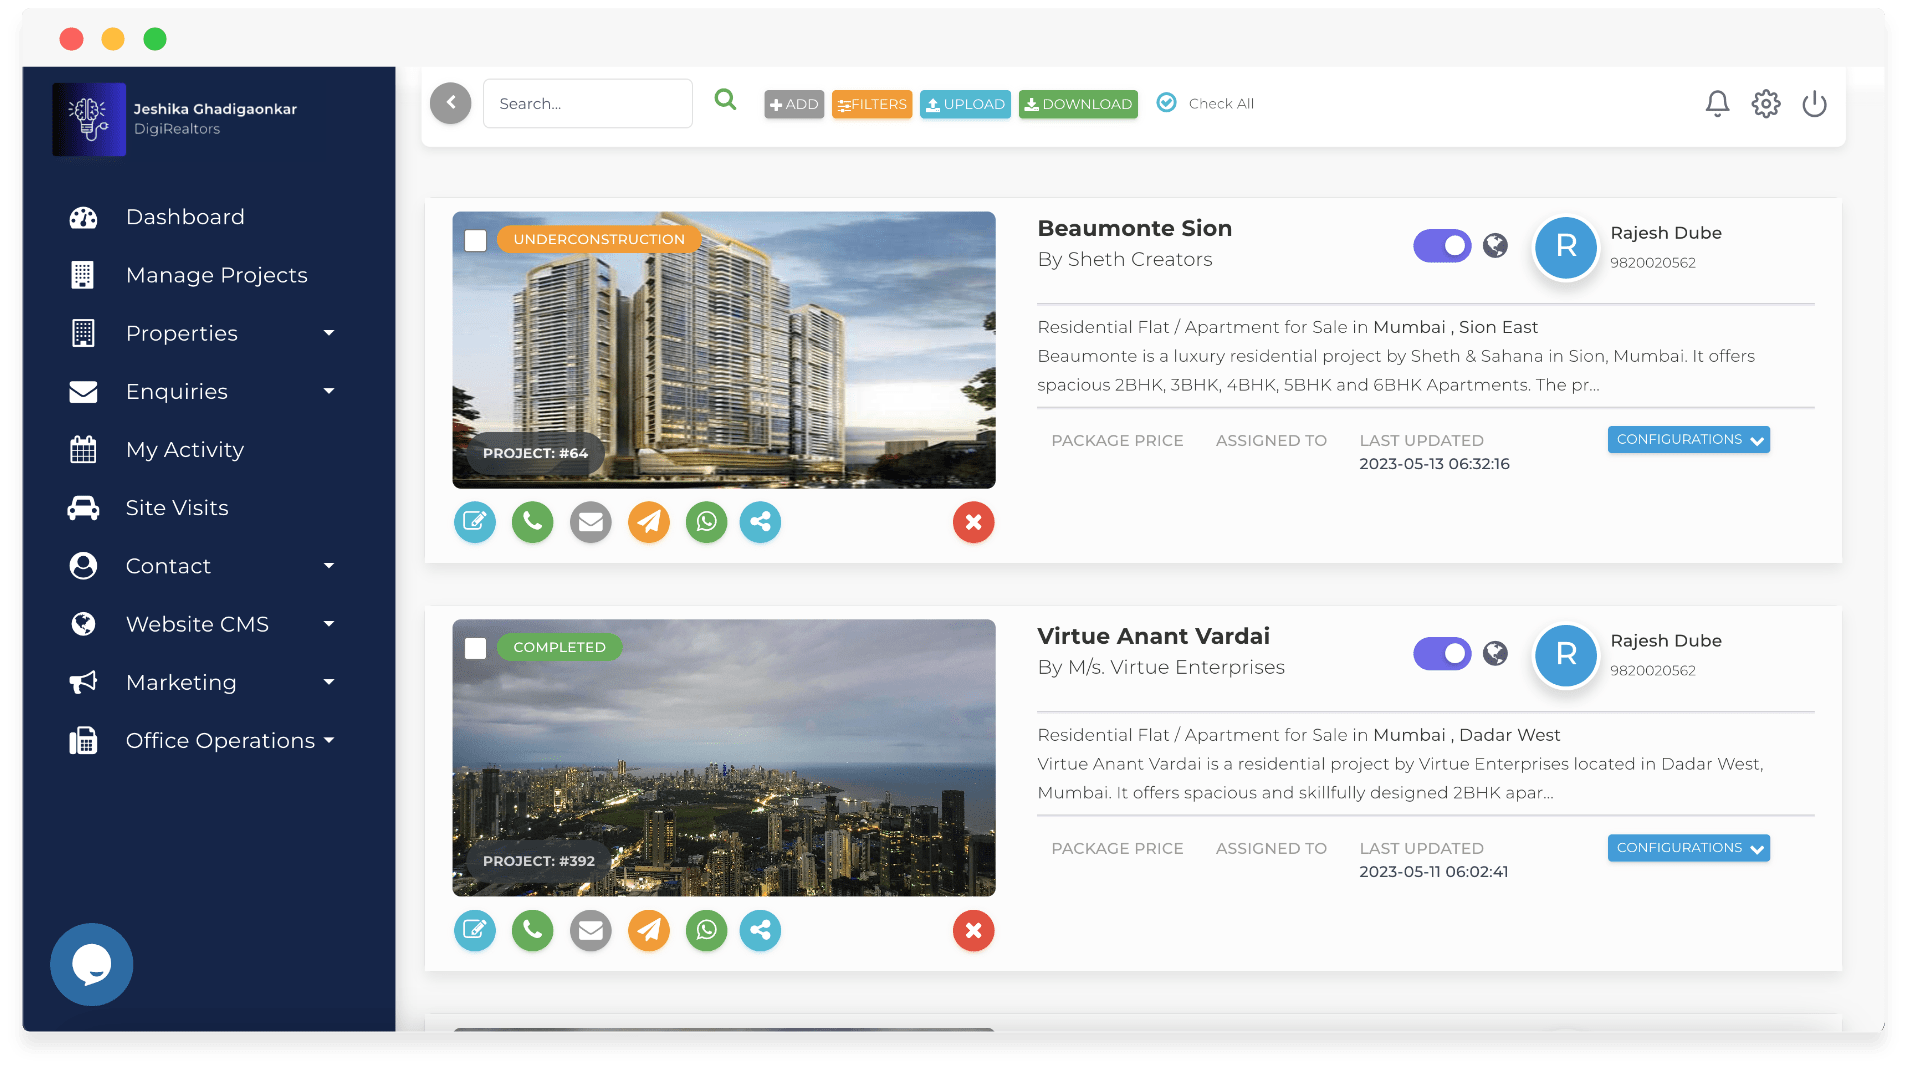
Task: Disable the Beaumonte Sion active toggle
Action: coord(1442,245)
